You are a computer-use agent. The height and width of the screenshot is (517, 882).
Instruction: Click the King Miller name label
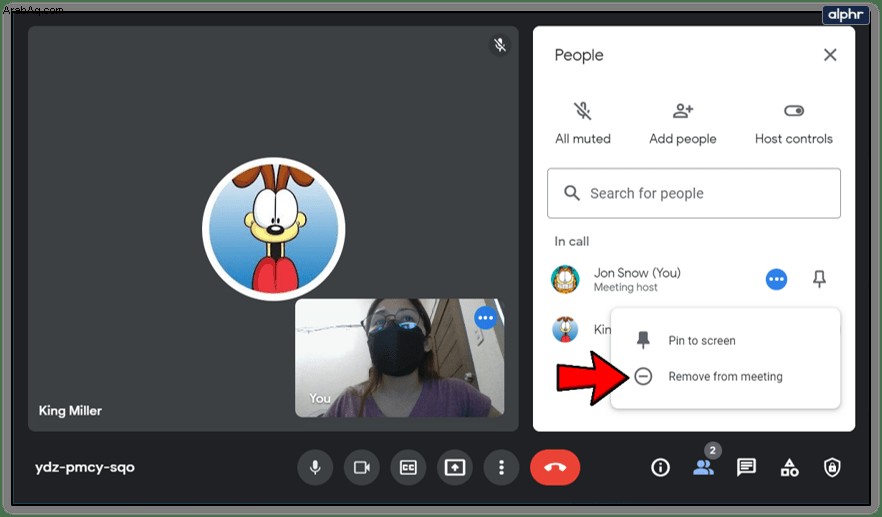[x=70, y=411]
